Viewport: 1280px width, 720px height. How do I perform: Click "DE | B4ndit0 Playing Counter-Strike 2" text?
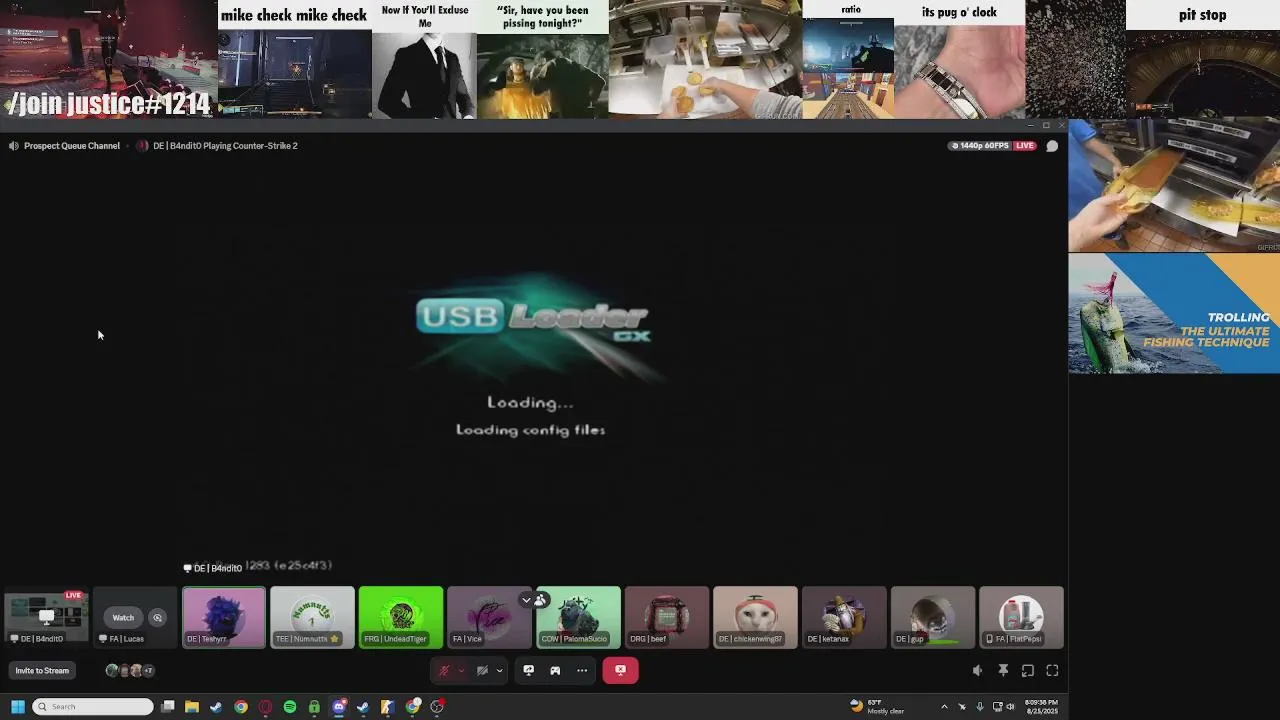(x=225, y=146)
